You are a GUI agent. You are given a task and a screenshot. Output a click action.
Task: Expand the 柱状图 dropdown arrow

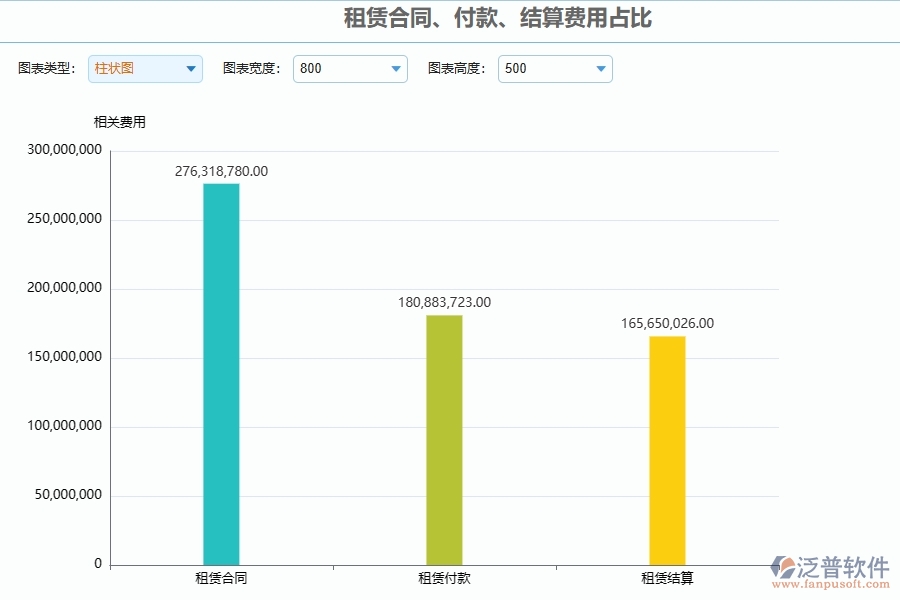click(x=190, y=69)
